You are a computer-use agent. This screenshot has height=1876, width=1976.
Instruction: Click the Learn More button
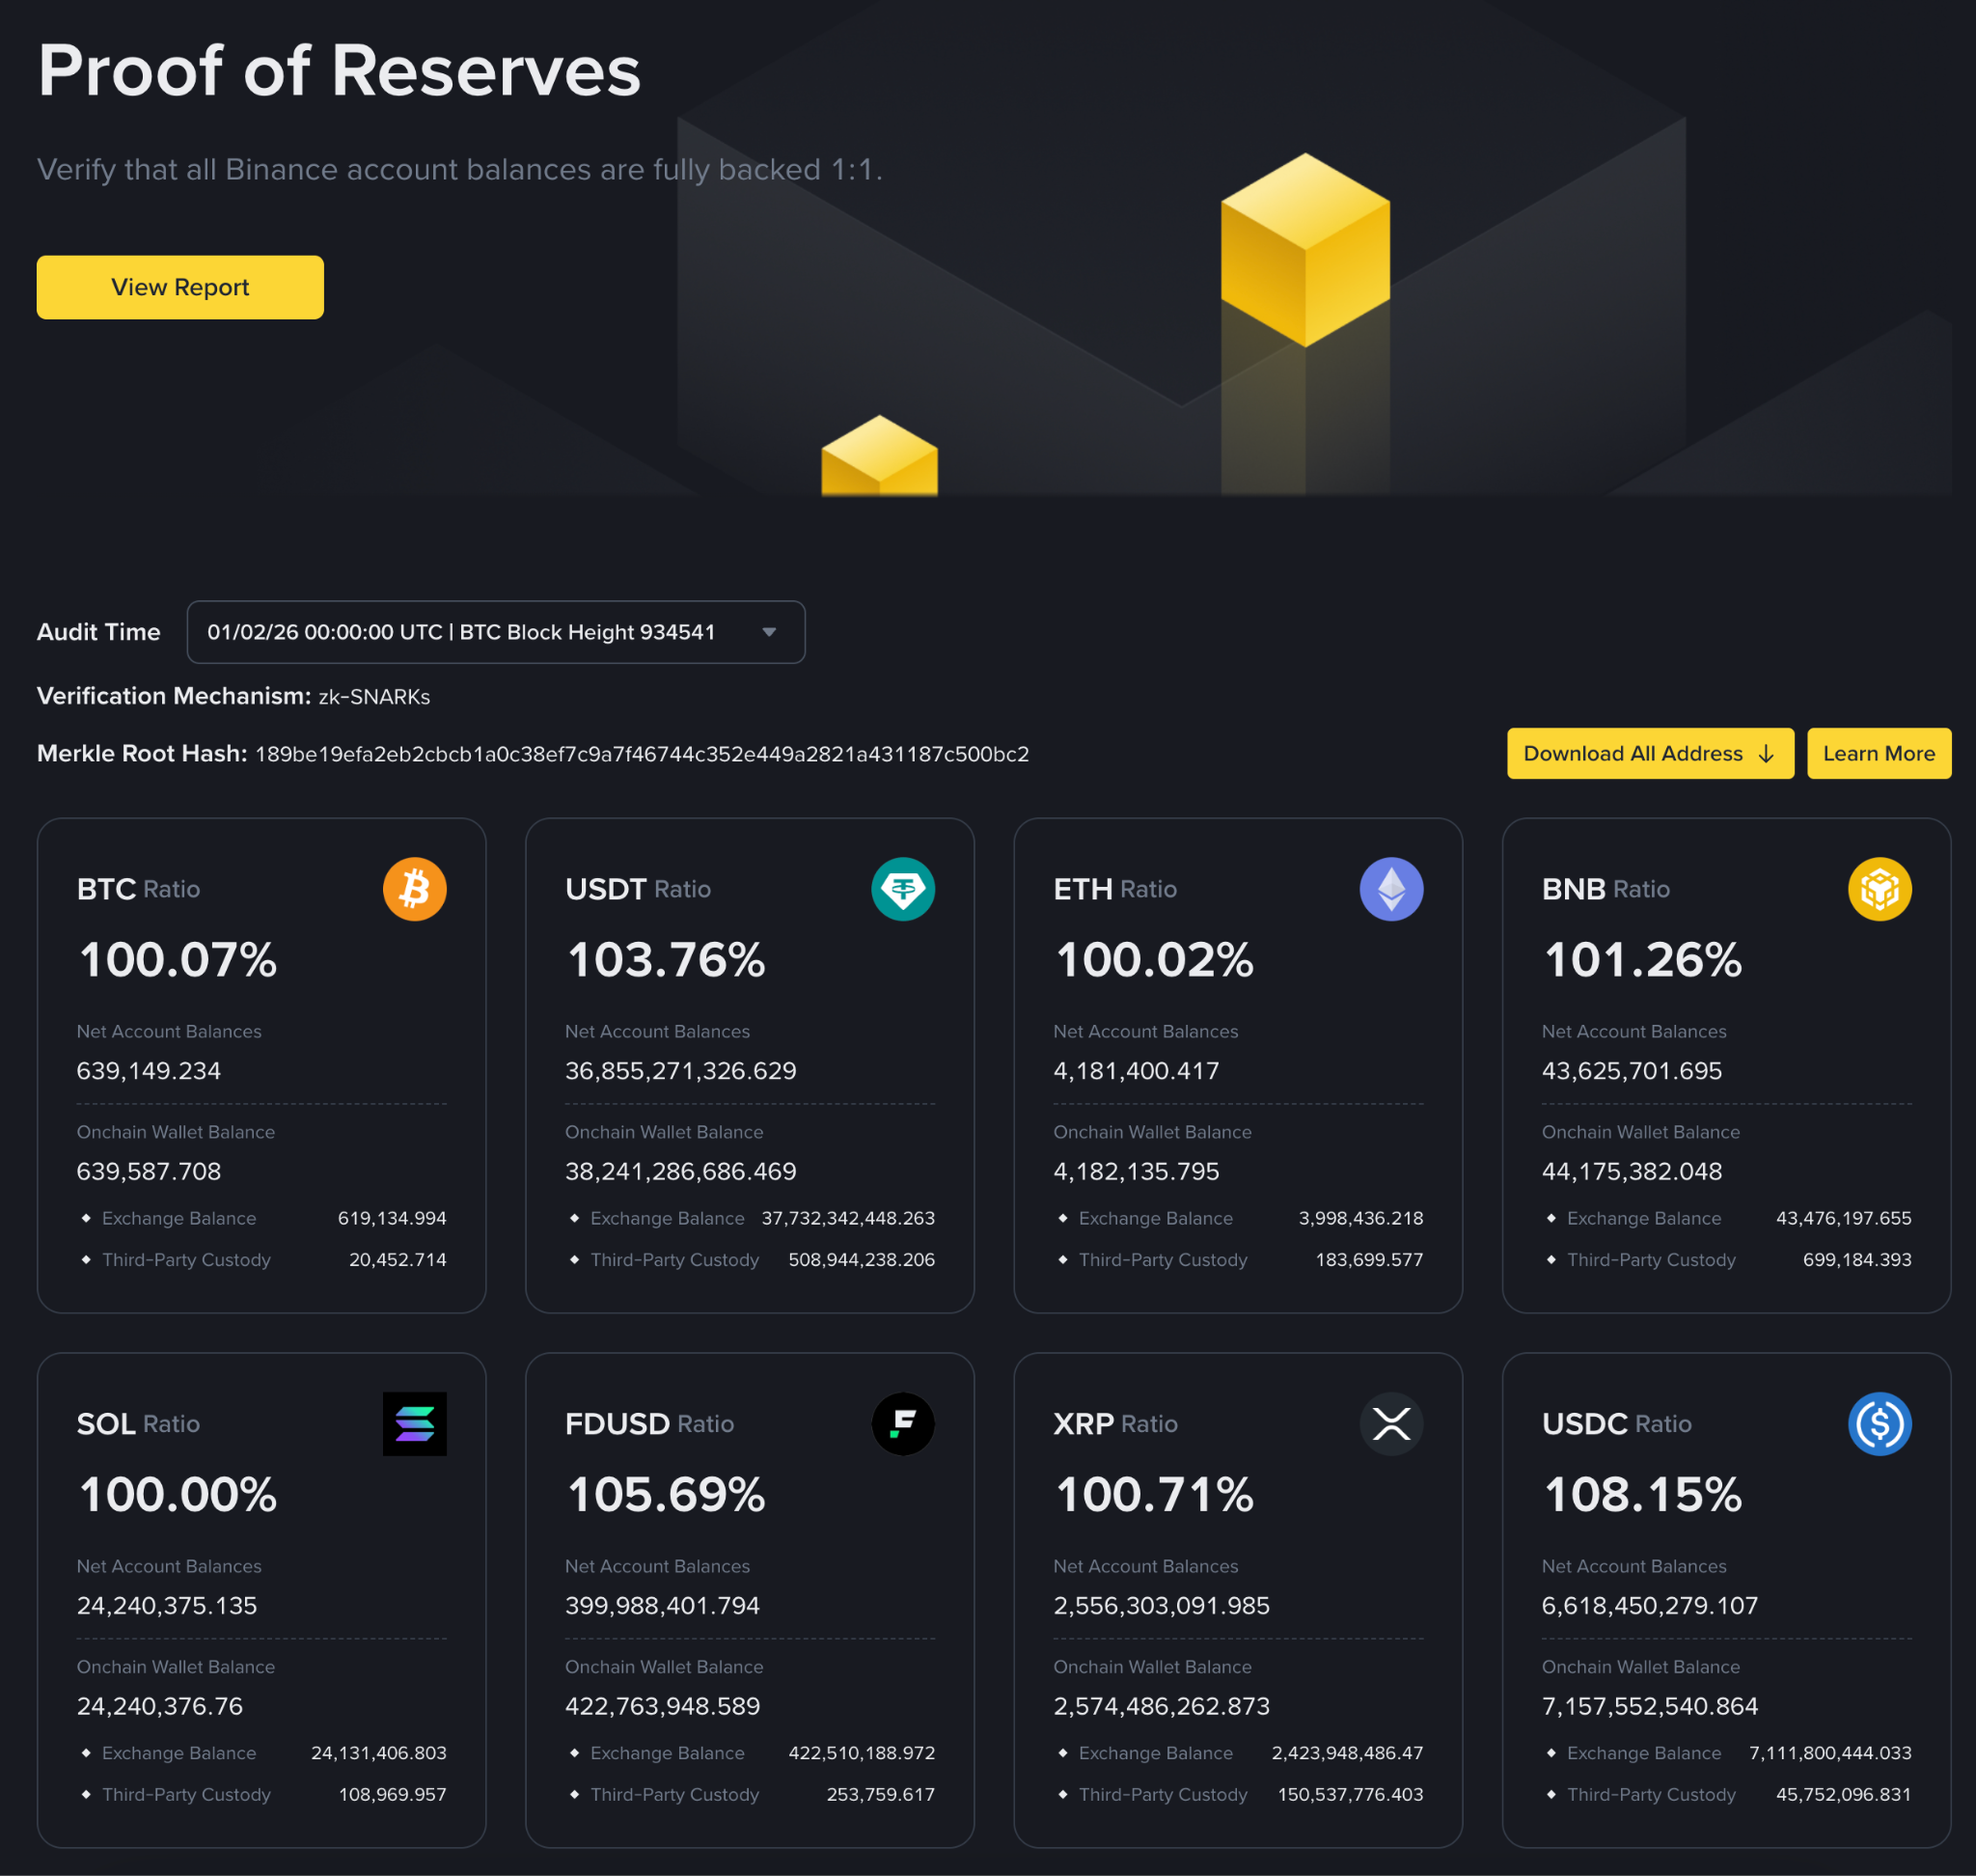(x=1878, y=753)
